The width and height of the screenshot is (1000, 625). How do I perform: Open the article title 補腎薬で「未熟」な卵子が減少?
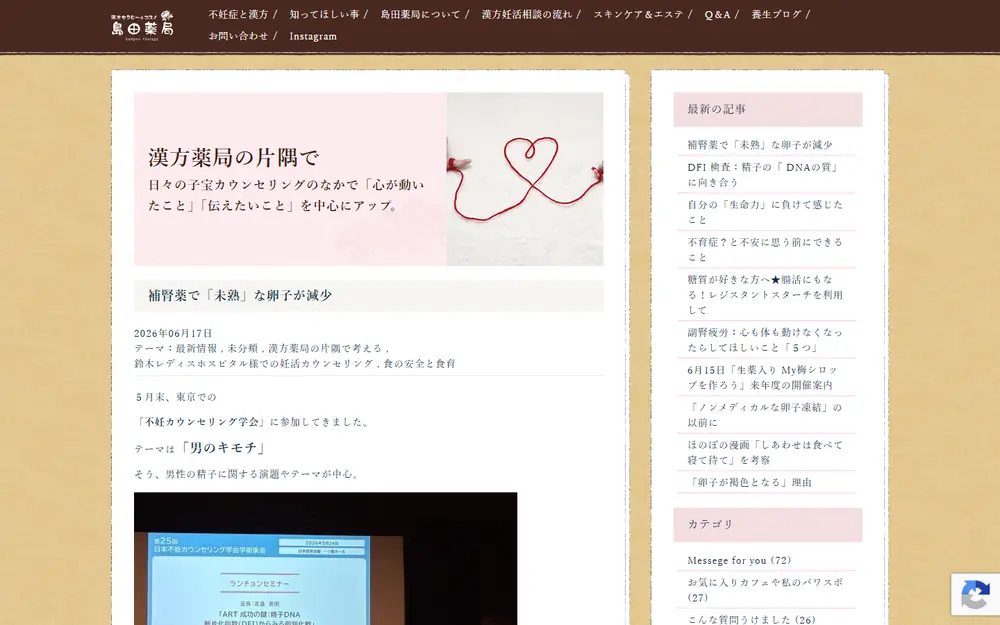click(x=240, y=295)
